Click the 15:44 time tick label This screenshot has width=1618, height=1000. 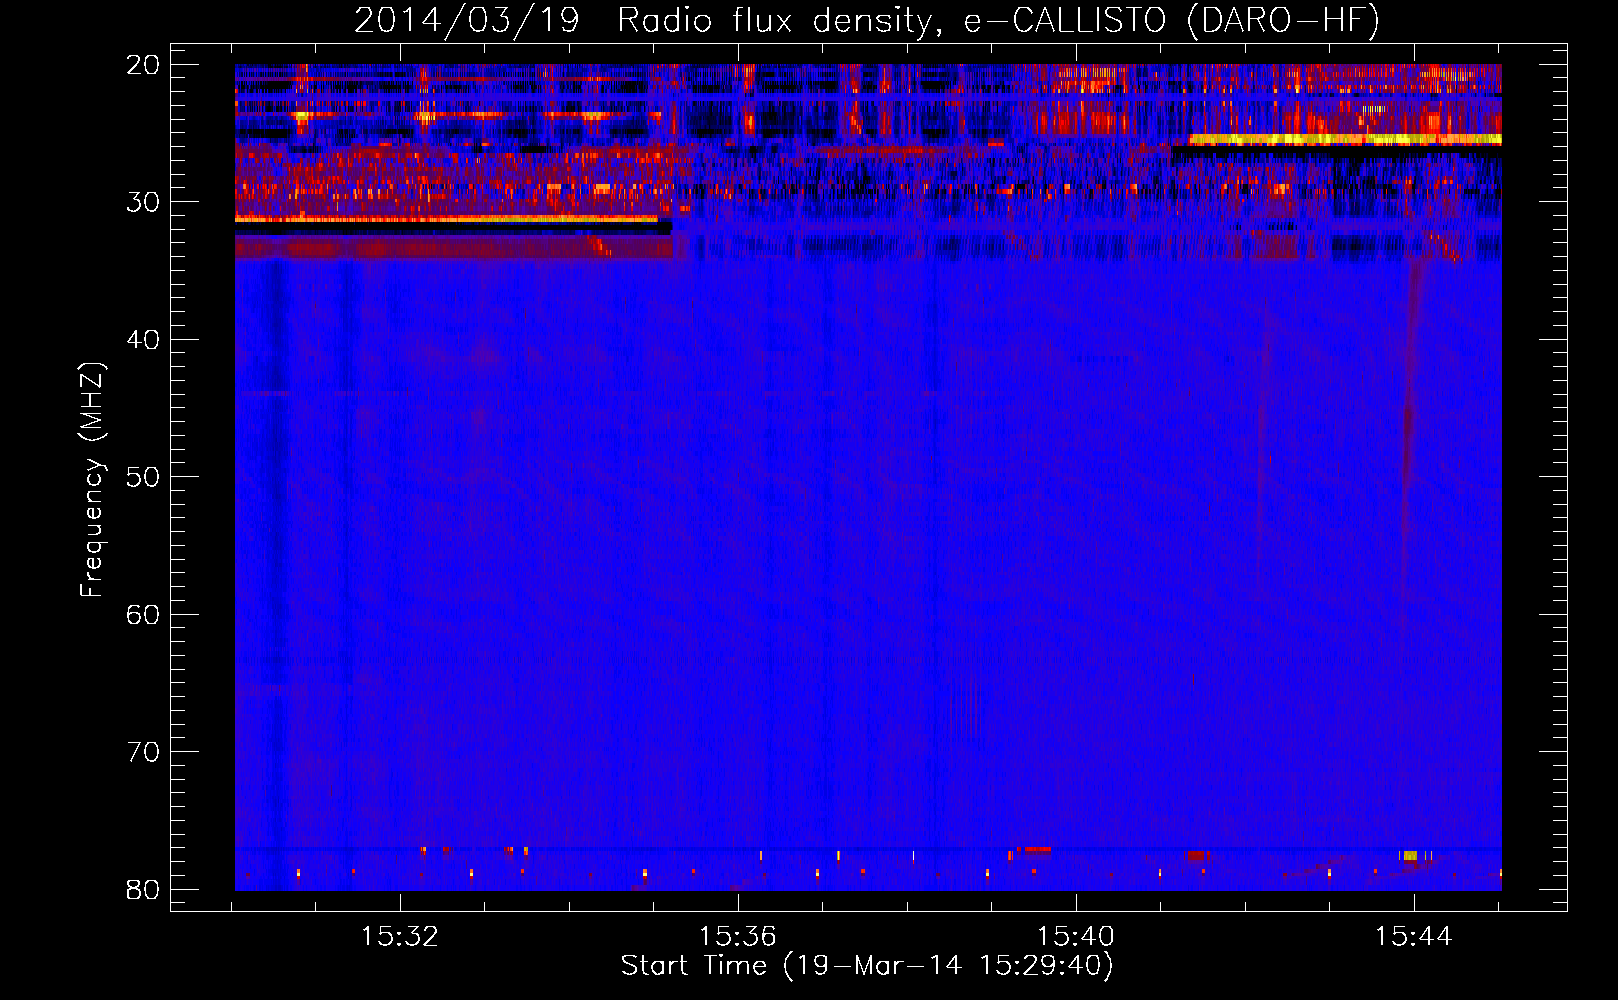[1413, 937]
